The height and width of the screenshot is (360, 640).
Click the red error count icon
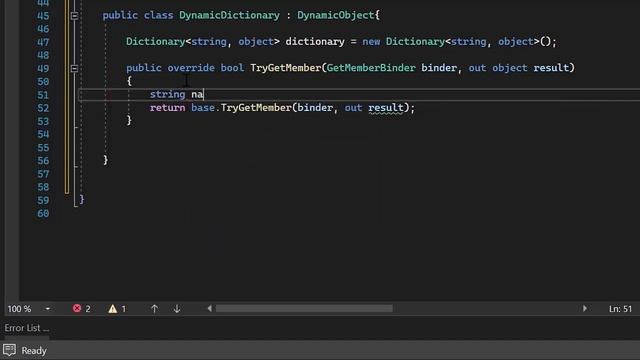coord(77,309)
